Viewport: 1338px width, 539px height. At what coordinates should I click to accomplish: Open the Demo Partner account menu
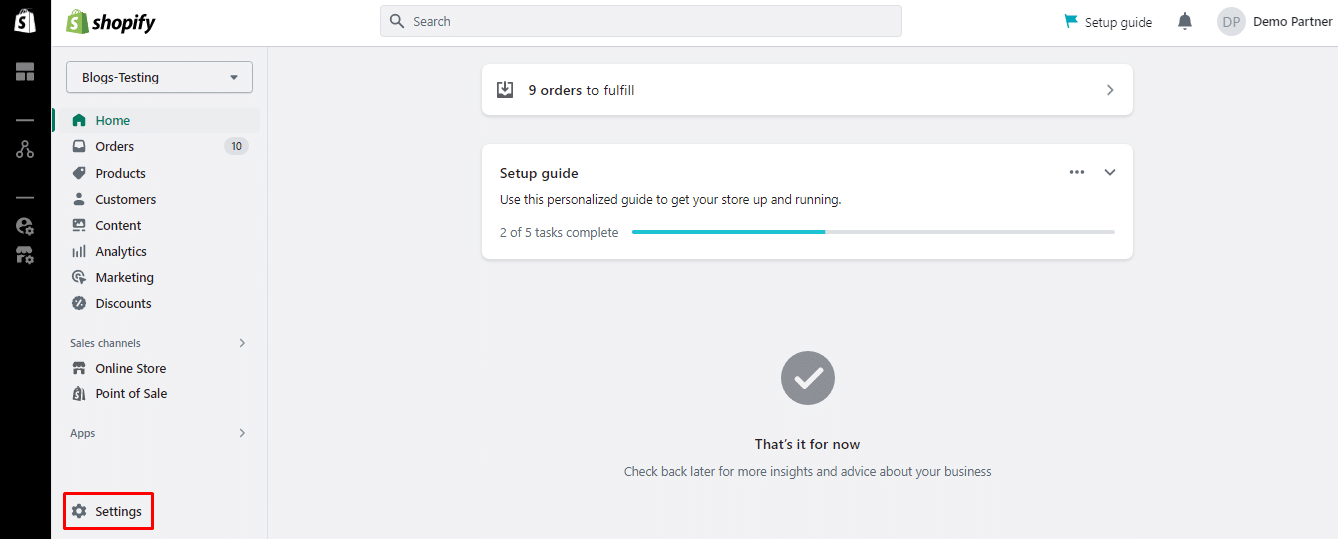[x=1275, y=22]
